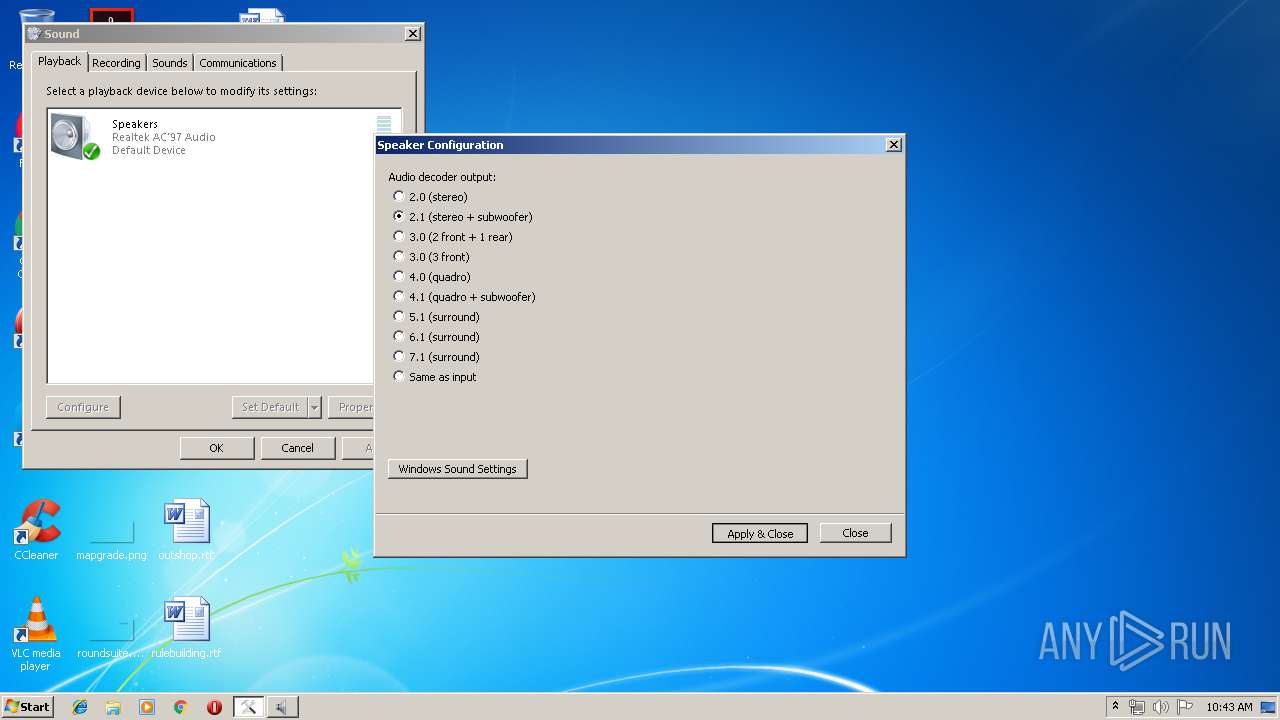The height and width of the screenshot is (720, 1280).
Task: Click Set Default button
Action: tap(270, 407)
